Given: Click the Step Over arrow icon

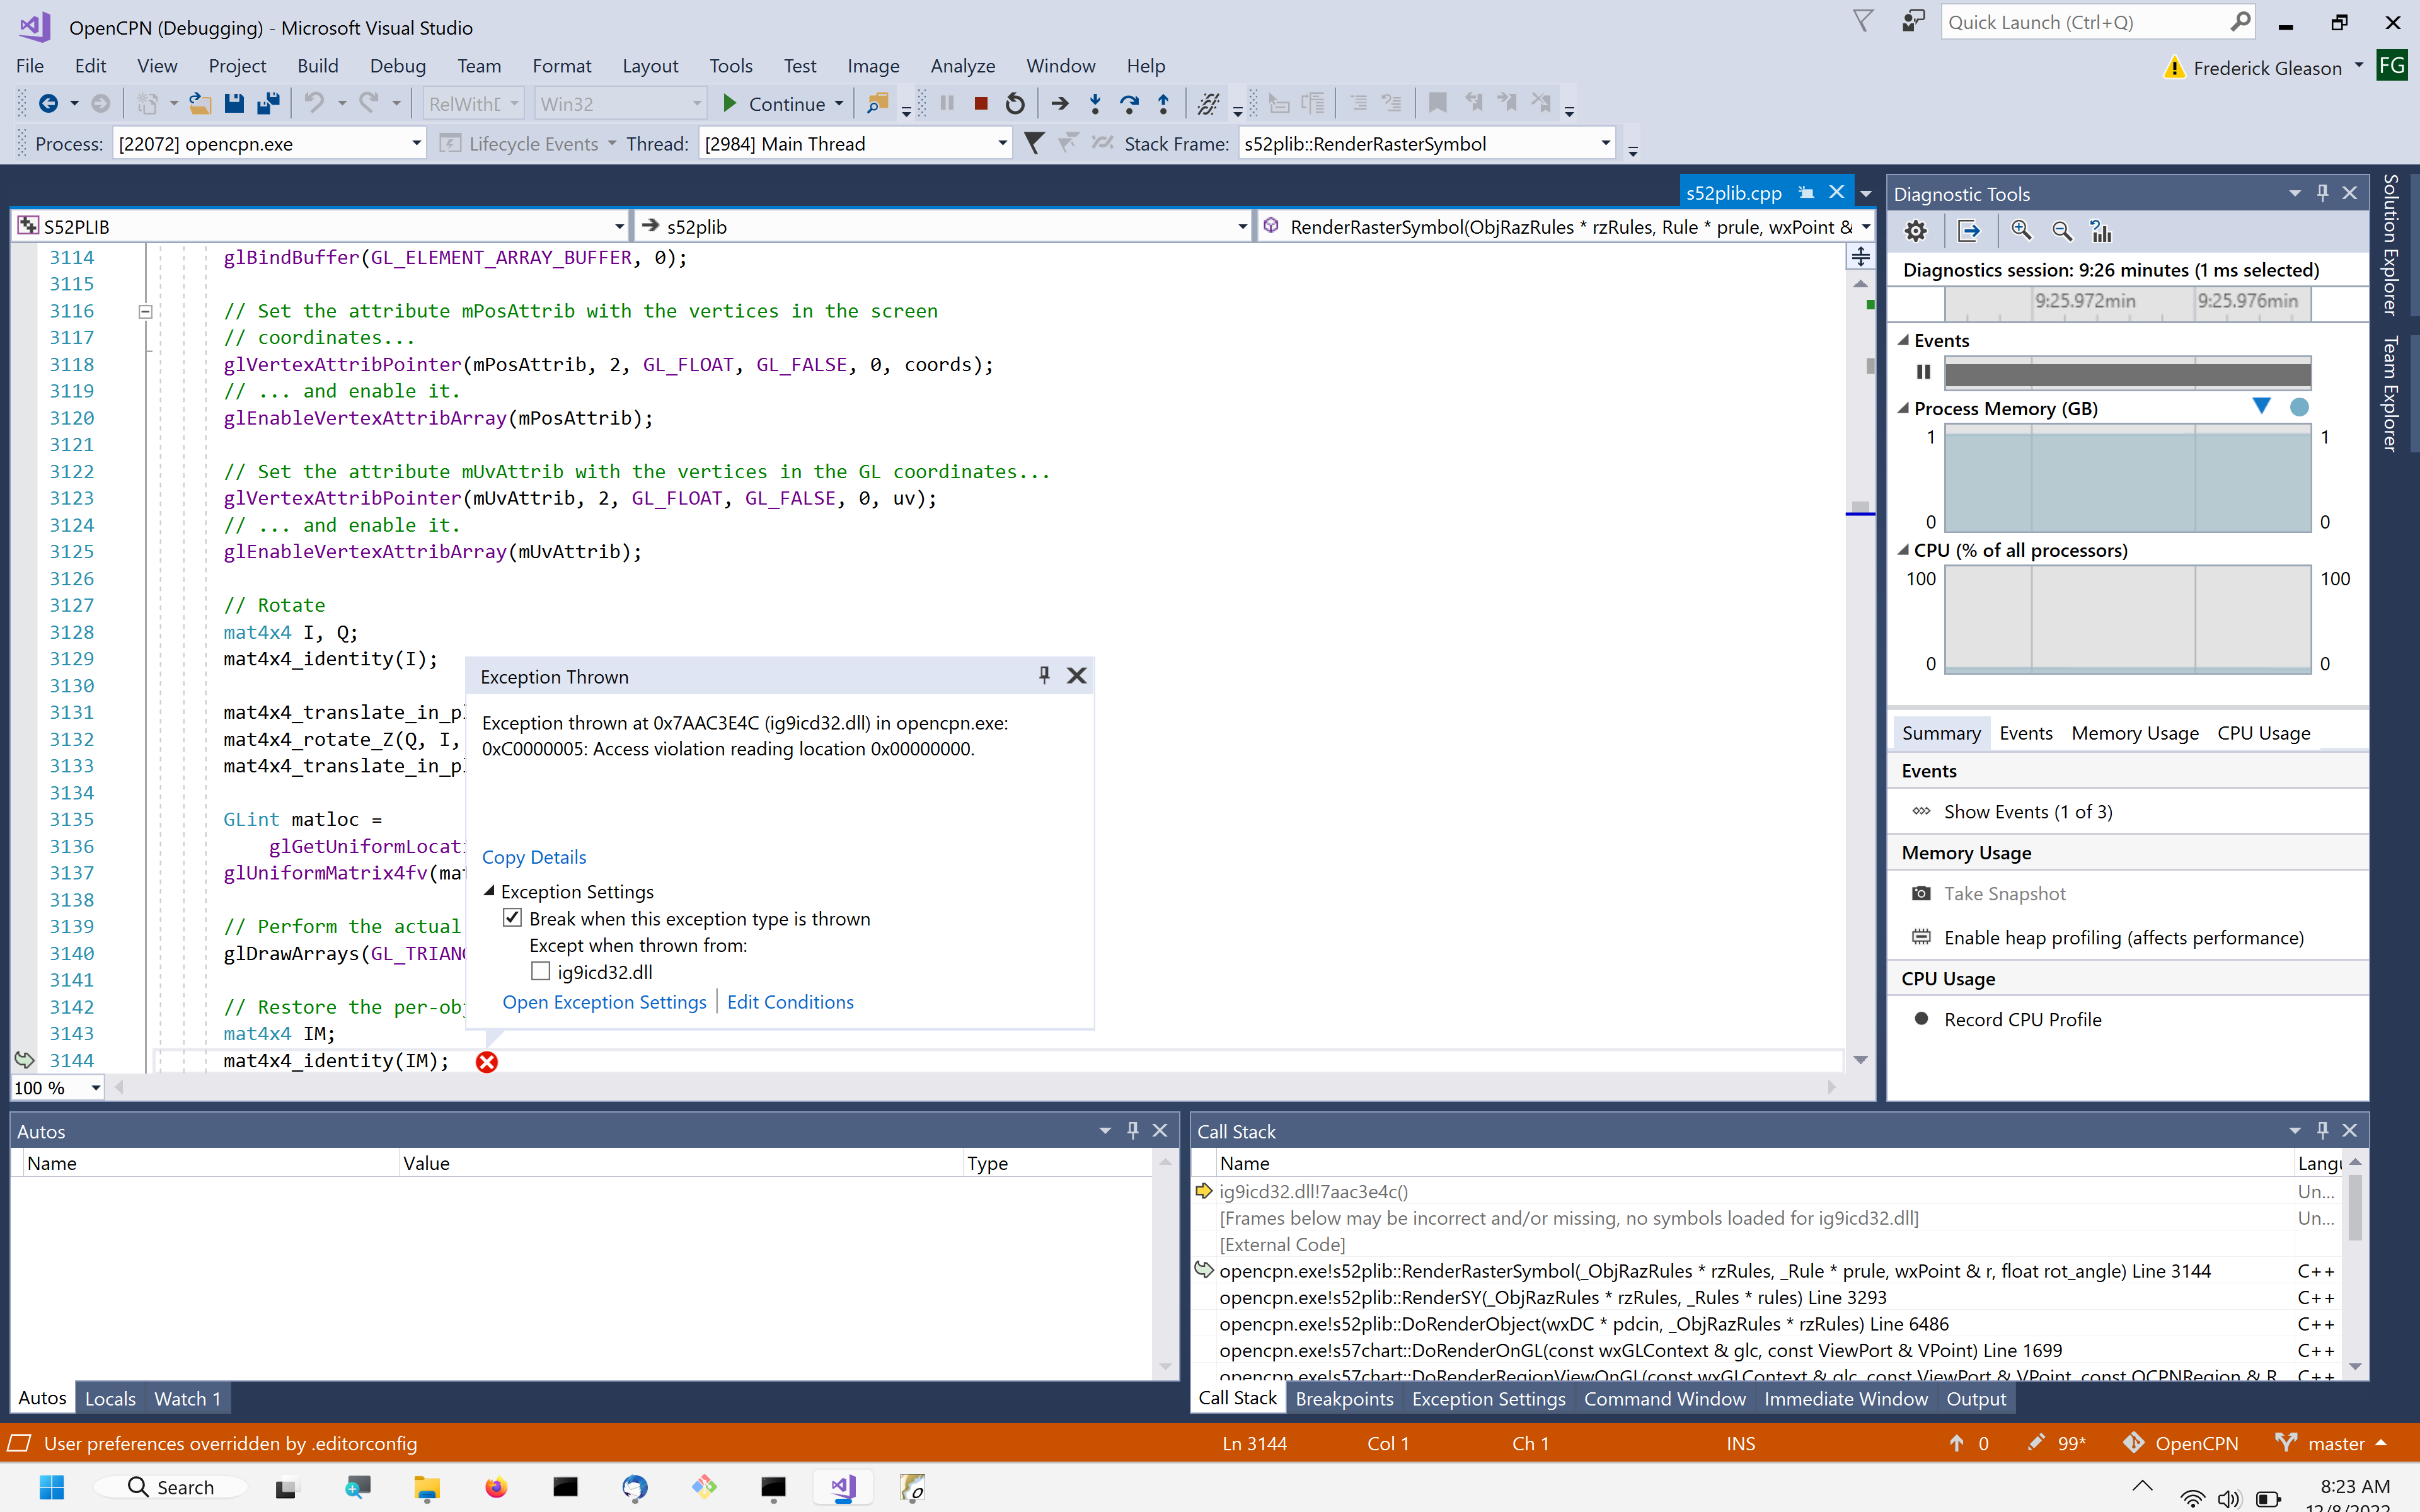Looking at the screenshot, I should coord(1129,103).
